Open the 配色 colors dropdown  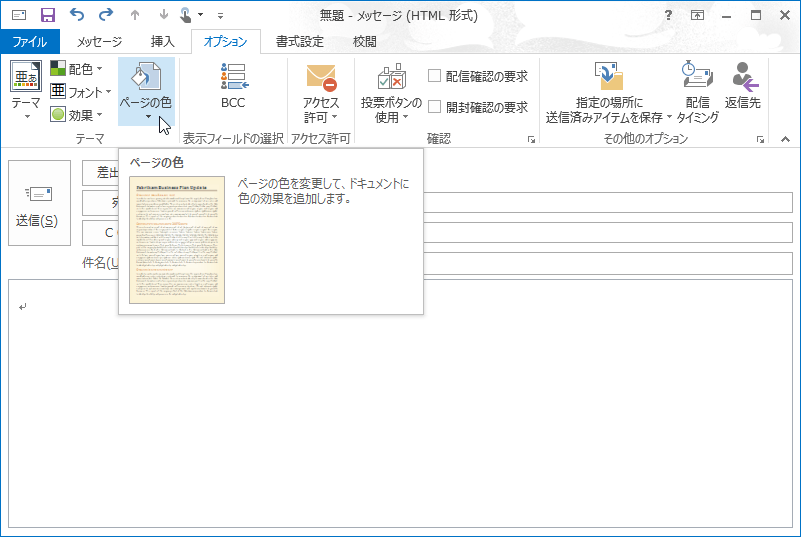point(77,68)
